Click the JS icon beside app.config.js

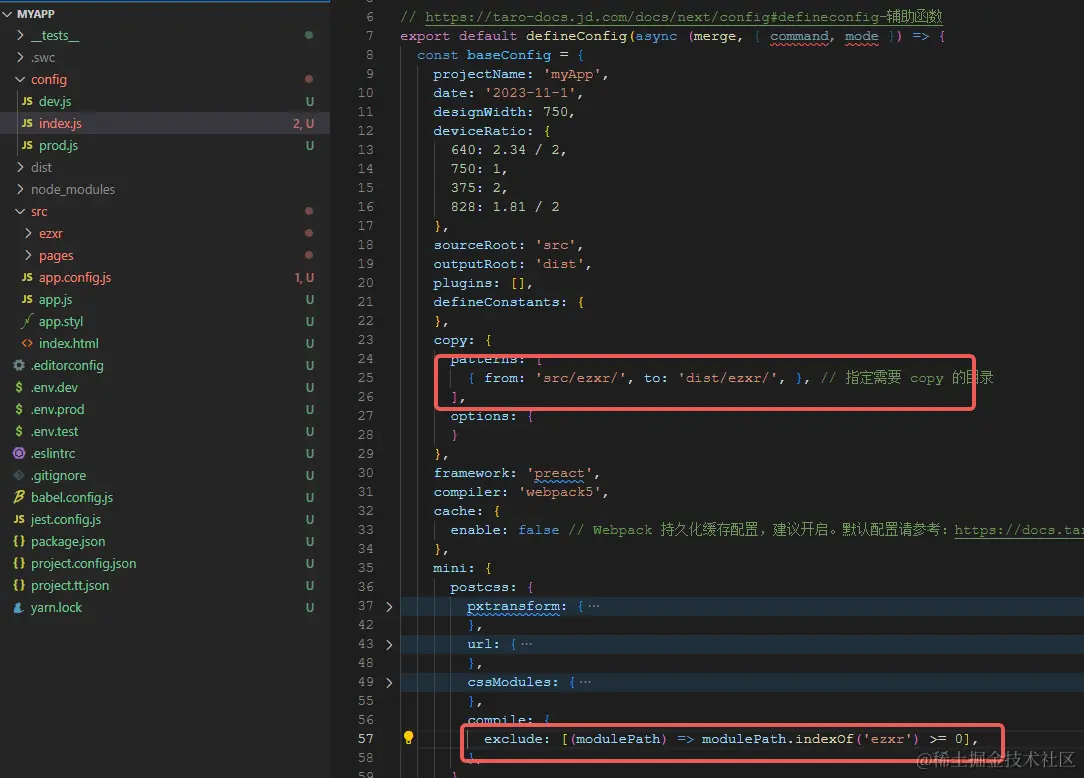coord(27,277)
